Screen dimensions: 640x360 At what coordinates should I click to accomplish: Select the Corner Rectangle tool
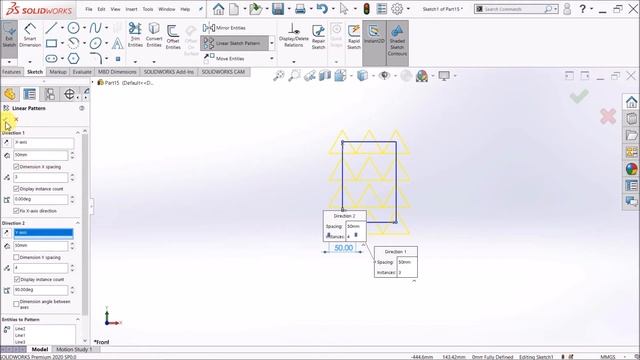(51, 43)
